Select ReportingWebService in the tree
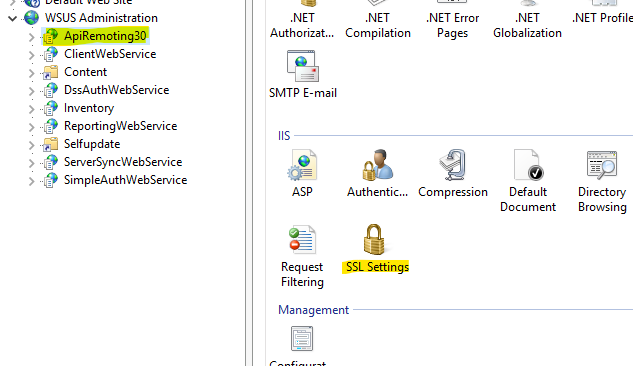The image size is (633, 366). point(120,126)
